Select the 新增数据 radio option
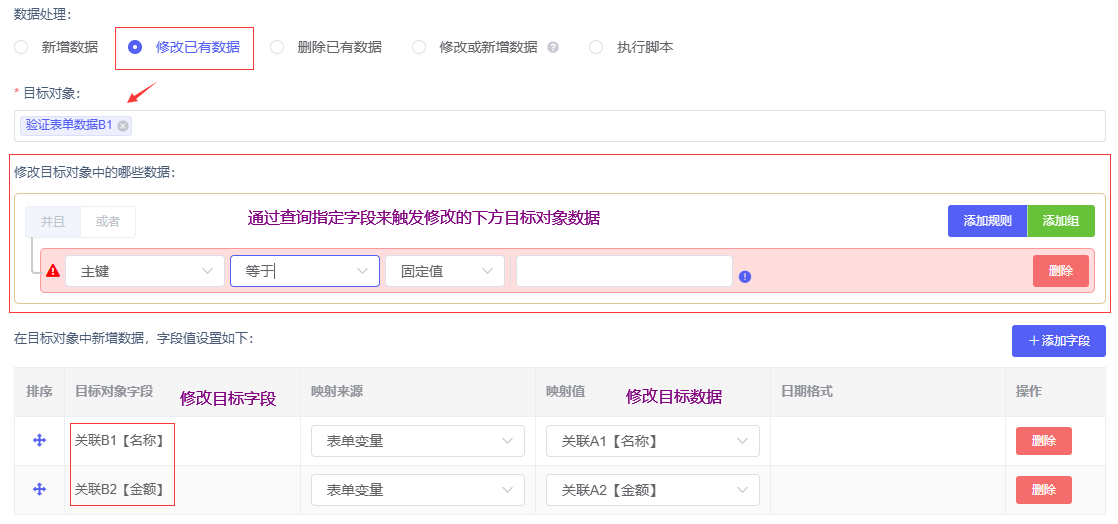 [21, 47]
